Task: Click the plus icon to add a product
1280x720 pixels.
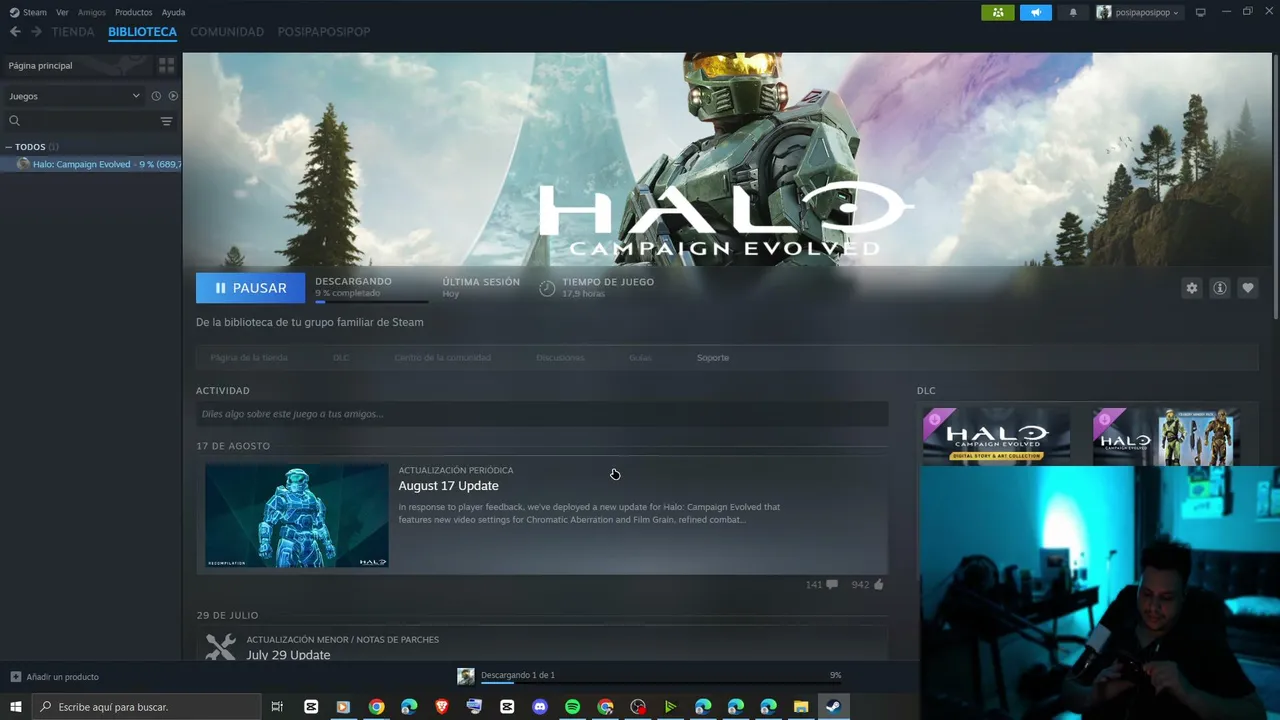Action: click(x=15, y=677)
